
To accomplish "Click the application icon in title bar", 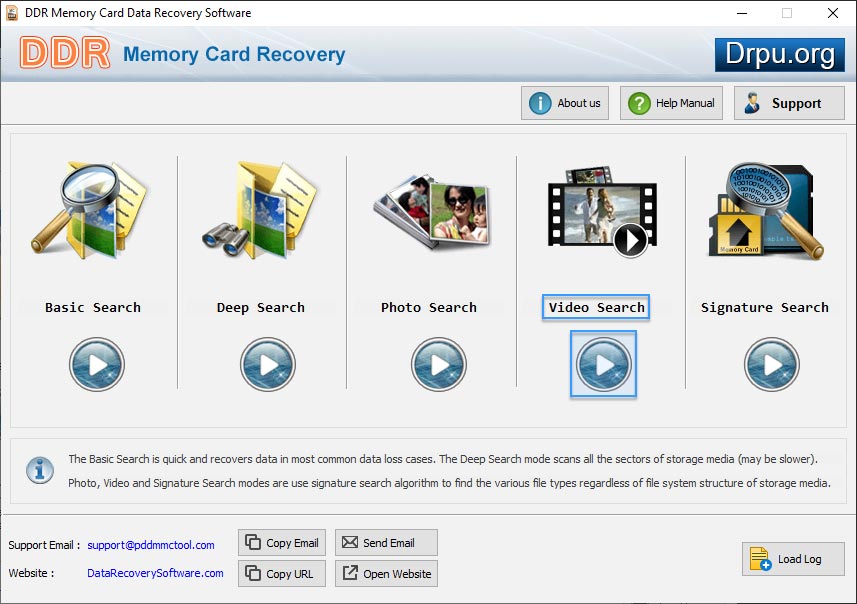I will pos(12,13).
